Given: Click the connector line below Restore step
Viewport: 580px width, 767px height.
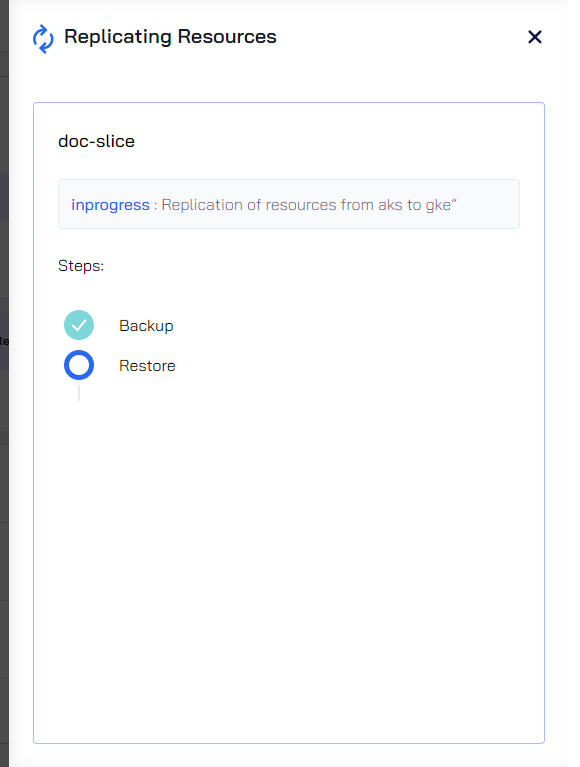Looking at the screenshot, I should (x=79, y=393).
